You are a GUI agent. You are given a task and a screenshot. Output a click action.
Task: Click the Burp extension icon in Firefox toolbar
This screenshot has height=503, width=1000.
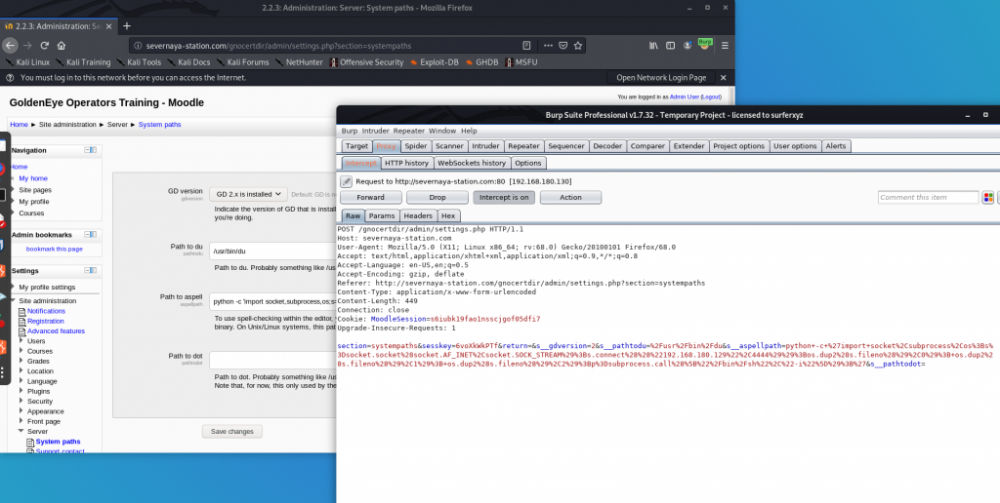(705, 44)
